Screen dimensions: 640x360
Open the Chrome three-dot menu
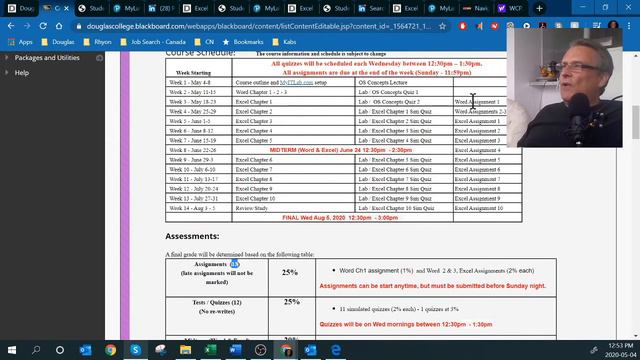coord(629,26)
